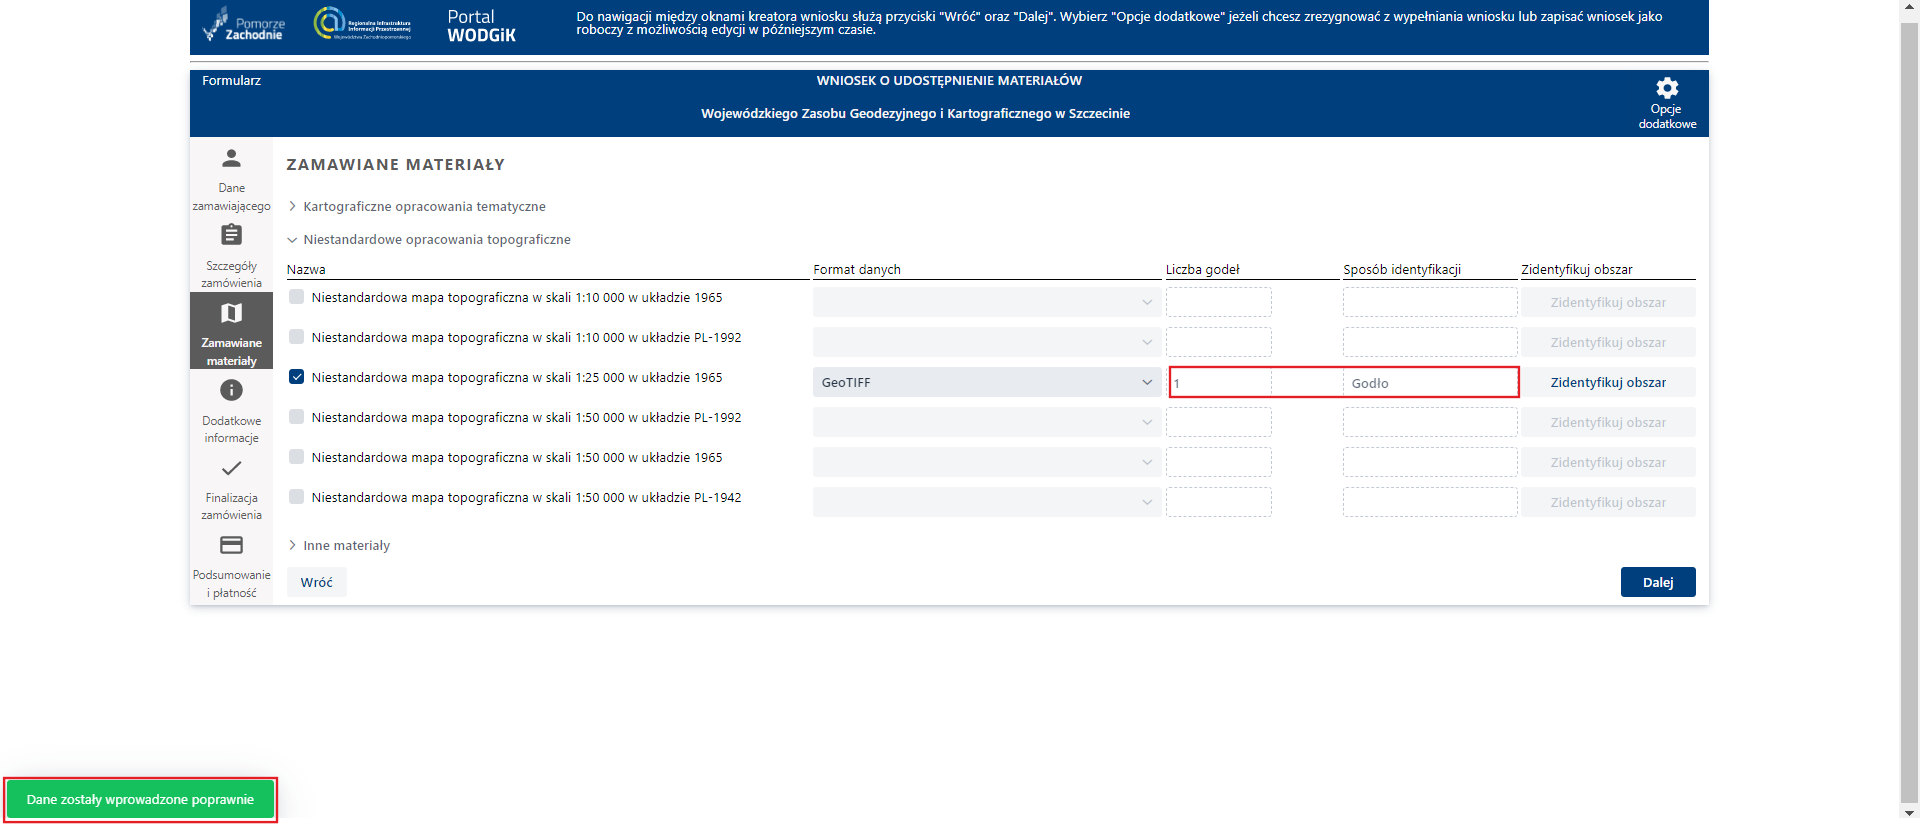
Task: Open Podsumowanie i płatność card icon
Action: pyautogui.click(x=231, y=545)
